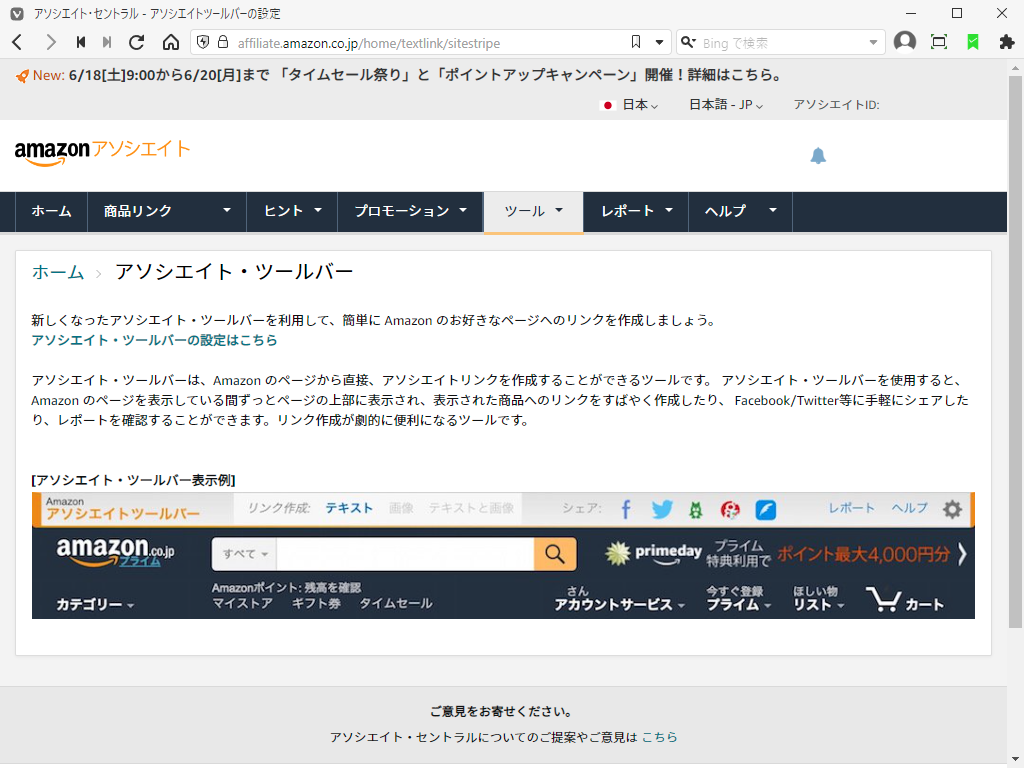
Task: Minimize the browser window
Action: 911,14
